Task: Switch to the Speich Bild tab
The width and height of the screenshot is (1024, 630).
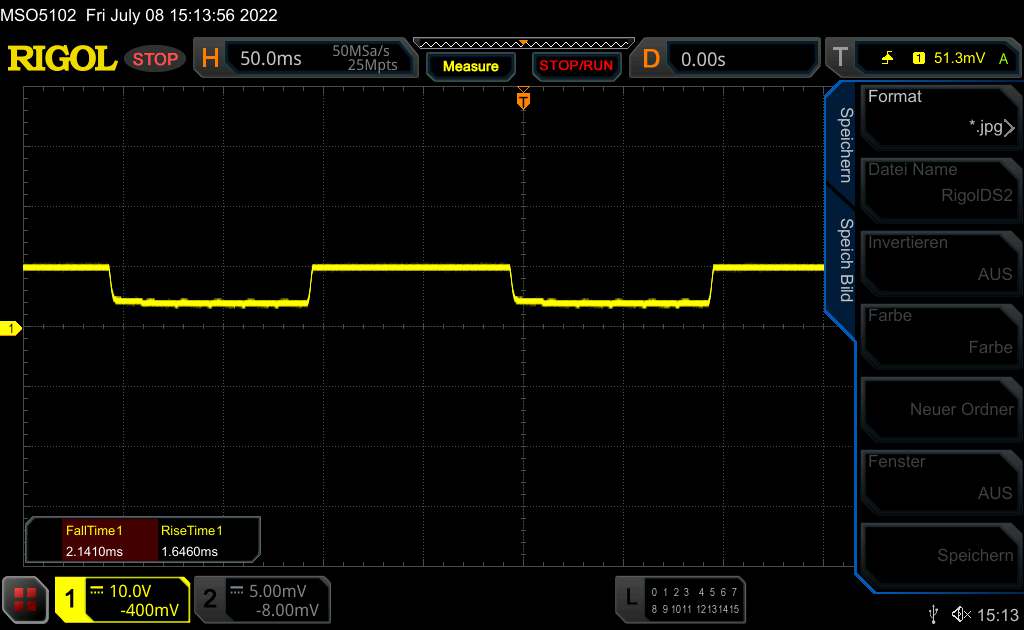Action: pos(845,260)
